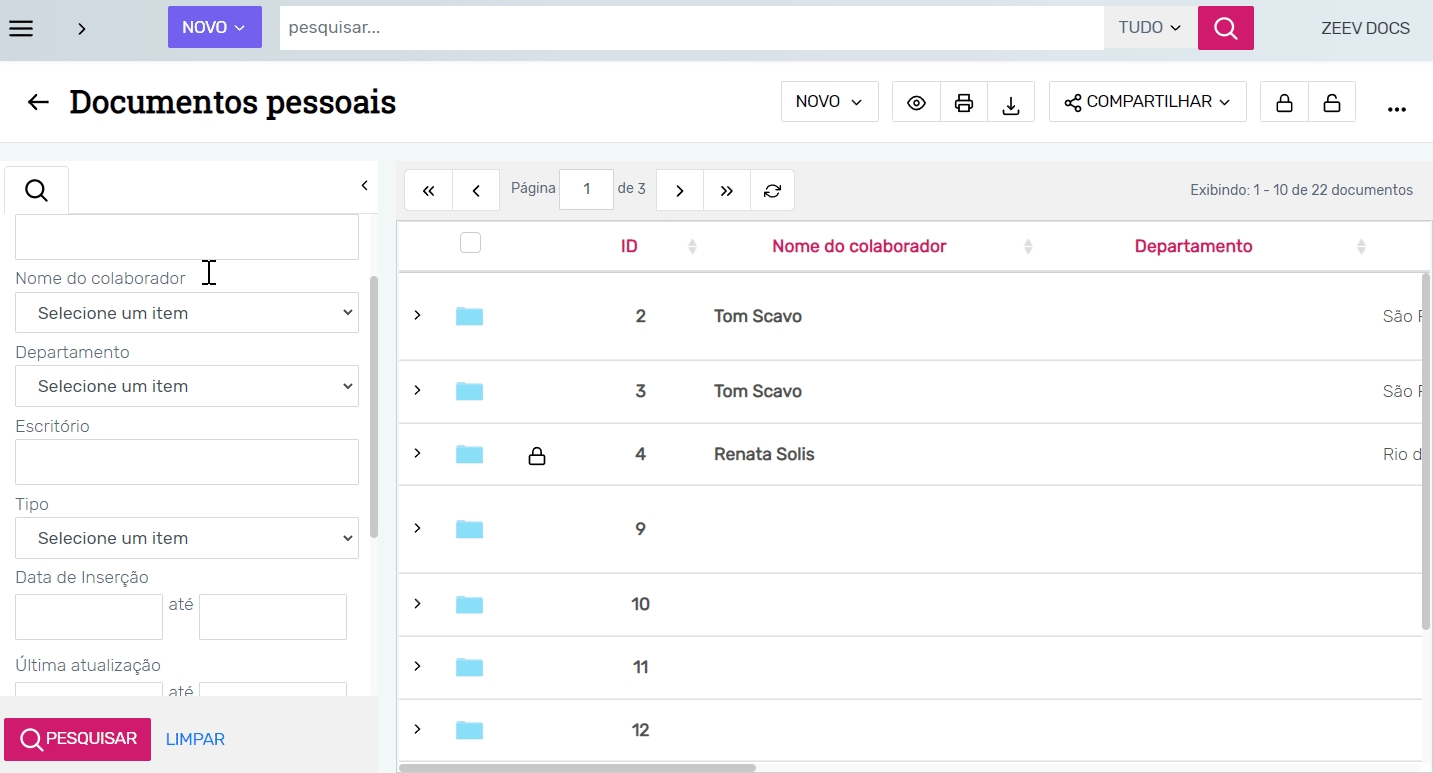Go back using the left arrow
This screenshot has height=773, width=1433.
pos(38,102)
